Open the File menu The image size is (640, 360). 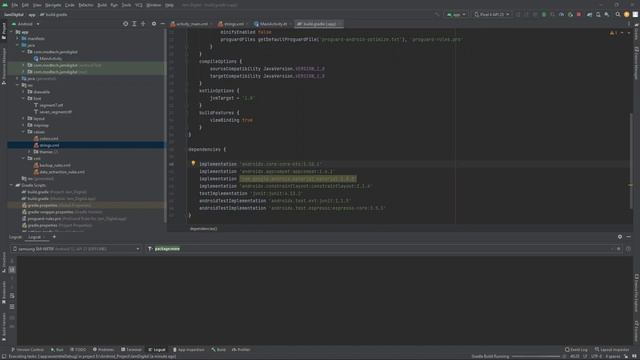pos(15,5)
